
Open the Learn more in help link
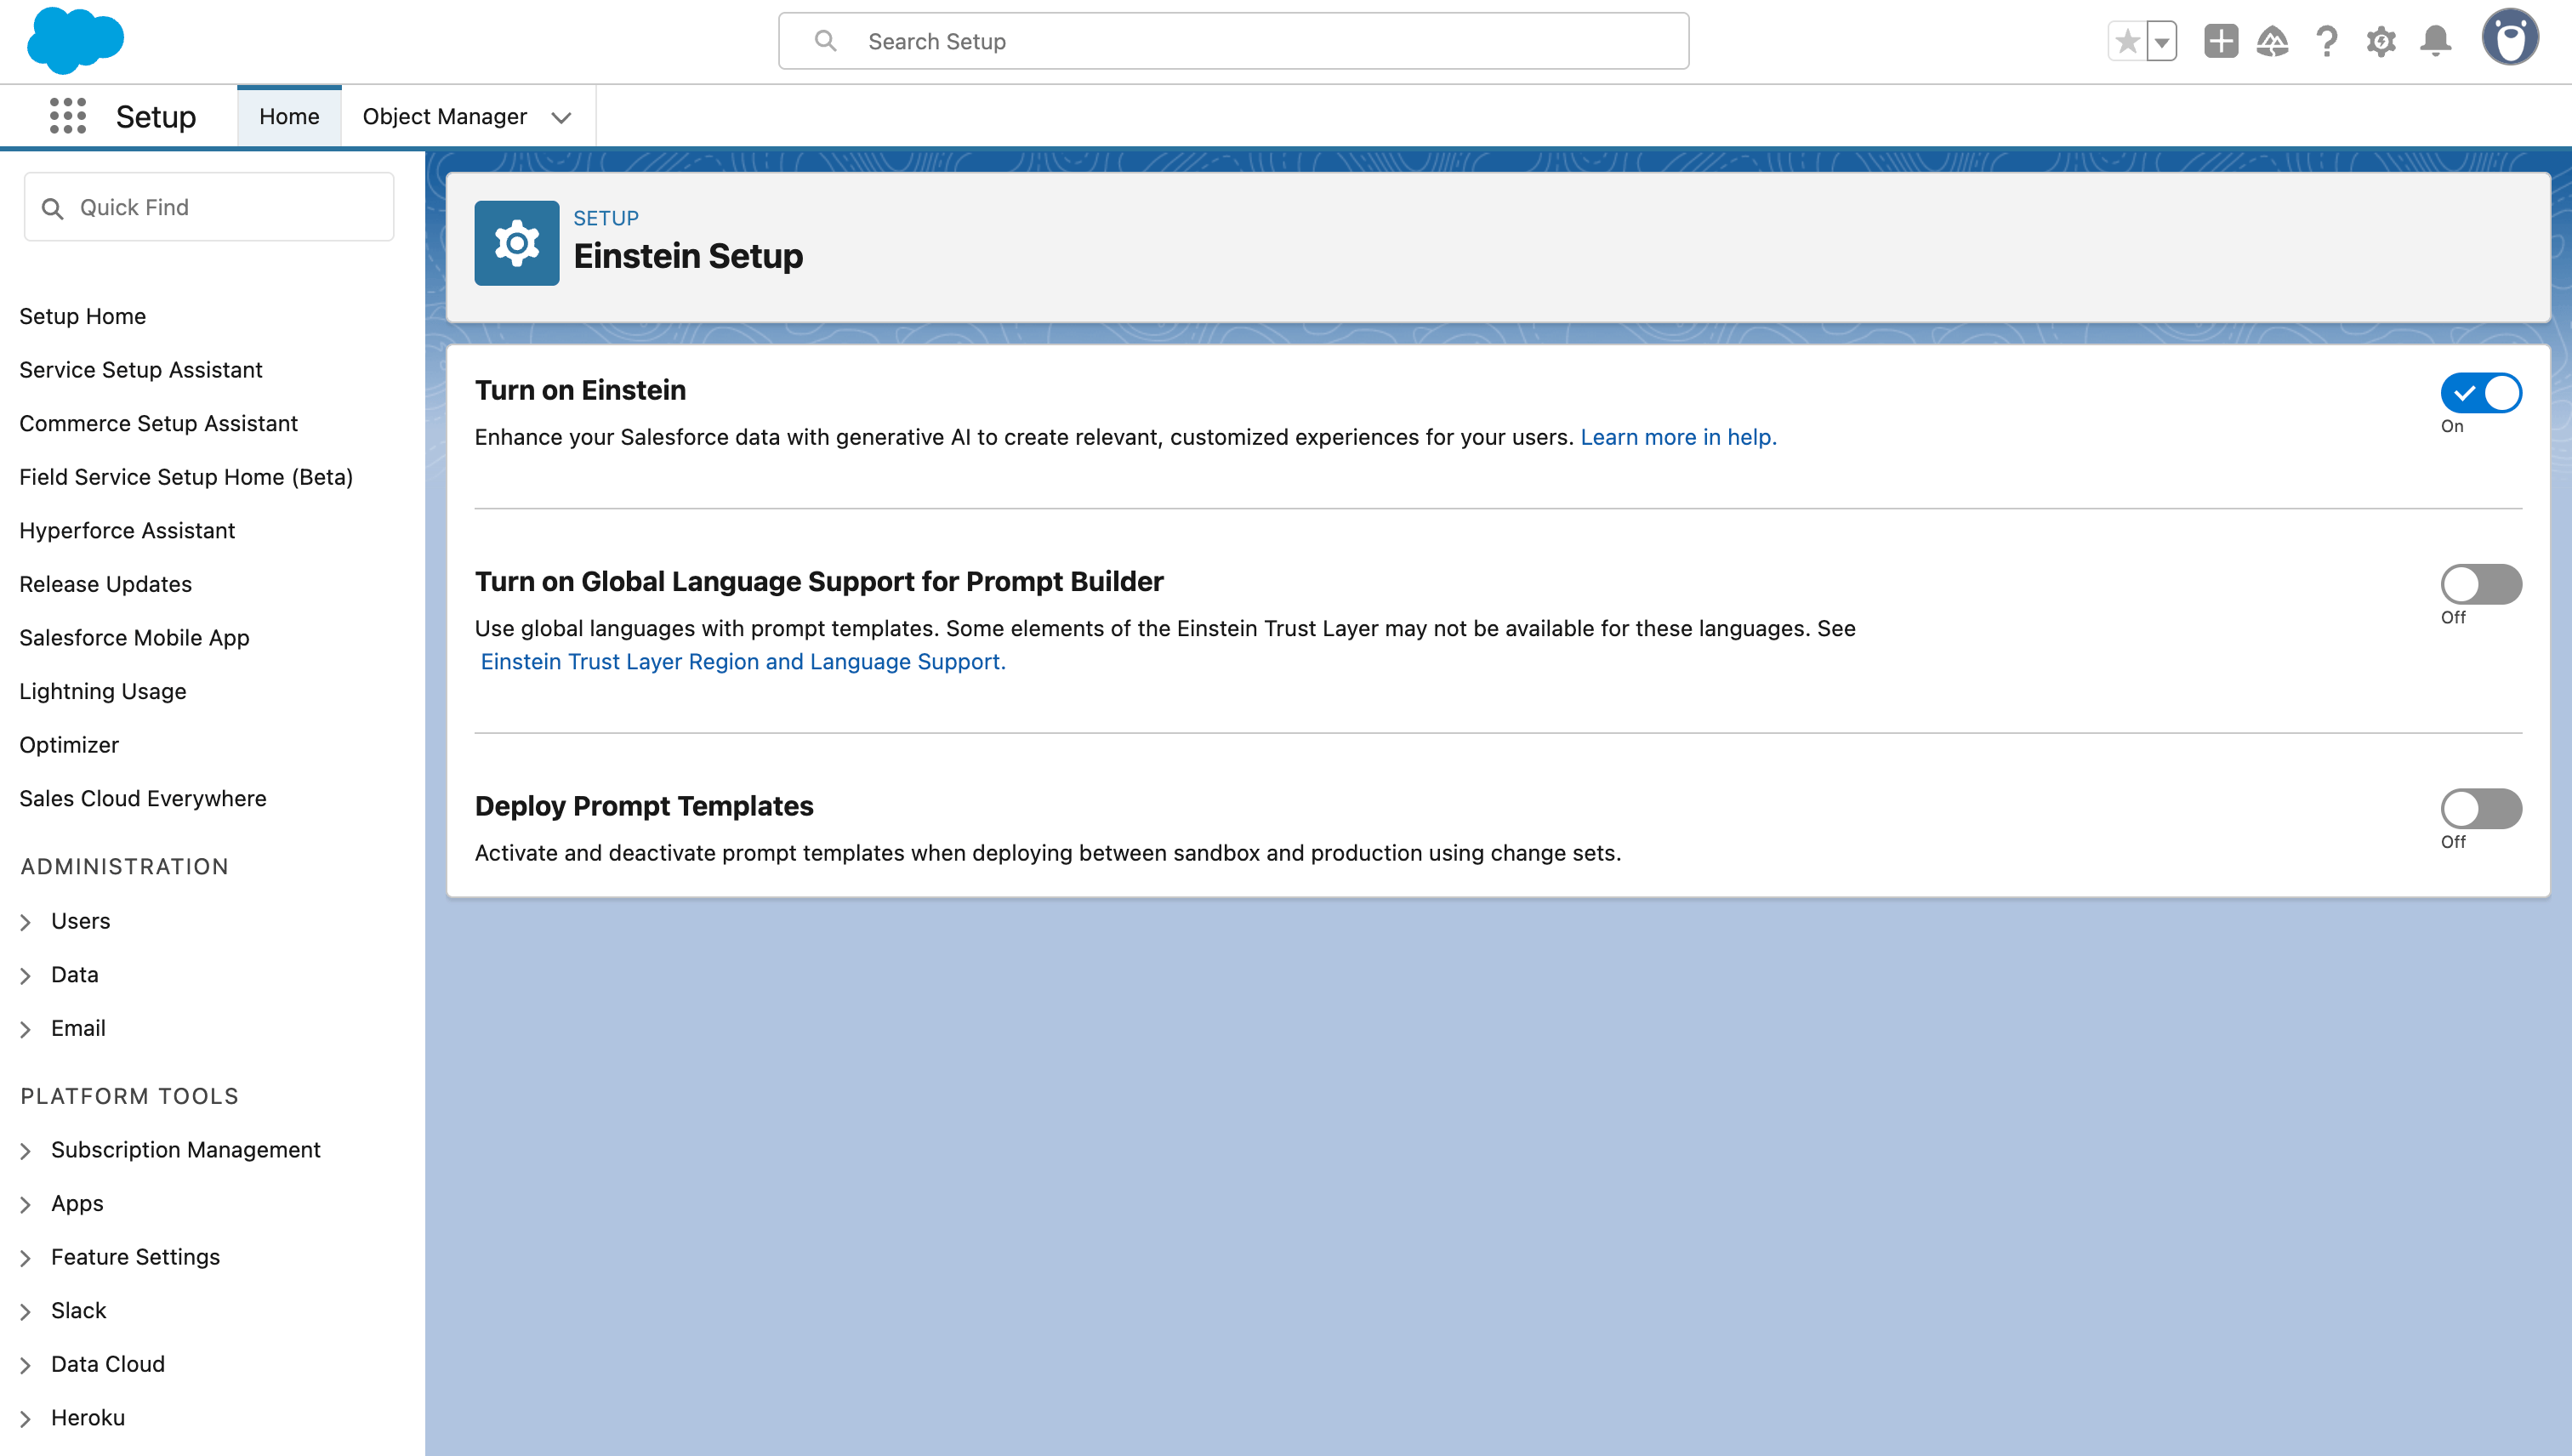click(x=1677, y=437)
